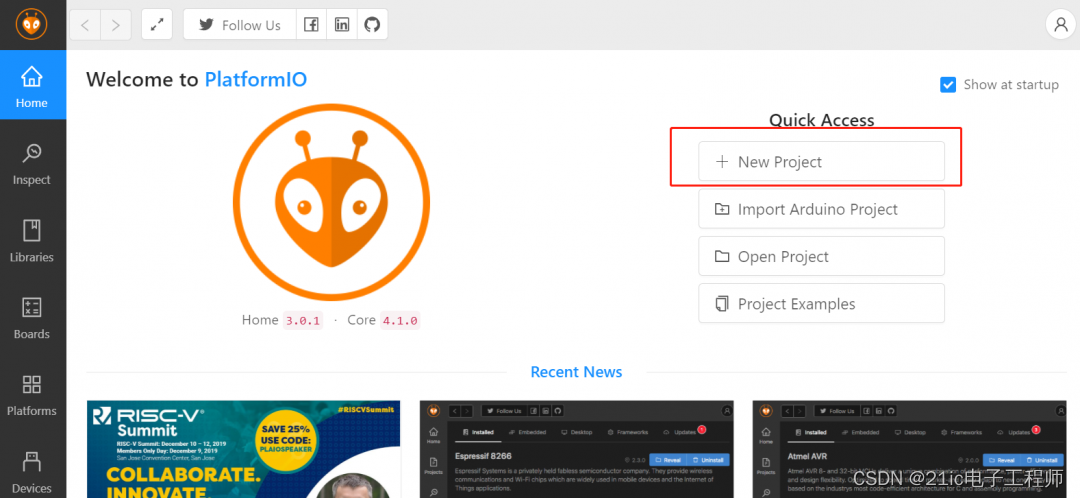The height and width of the screenshot is (498, 1080).
Task: Open the LinkedIn icon link
Action: (342, 25)
